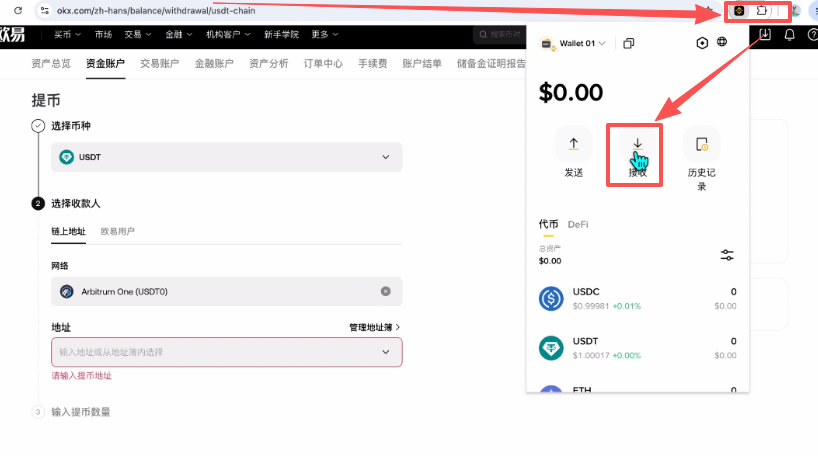Viewport: 818px width, 456px height.
Task: Open the 交易账户 tab
Action: (x=160, y=64)
